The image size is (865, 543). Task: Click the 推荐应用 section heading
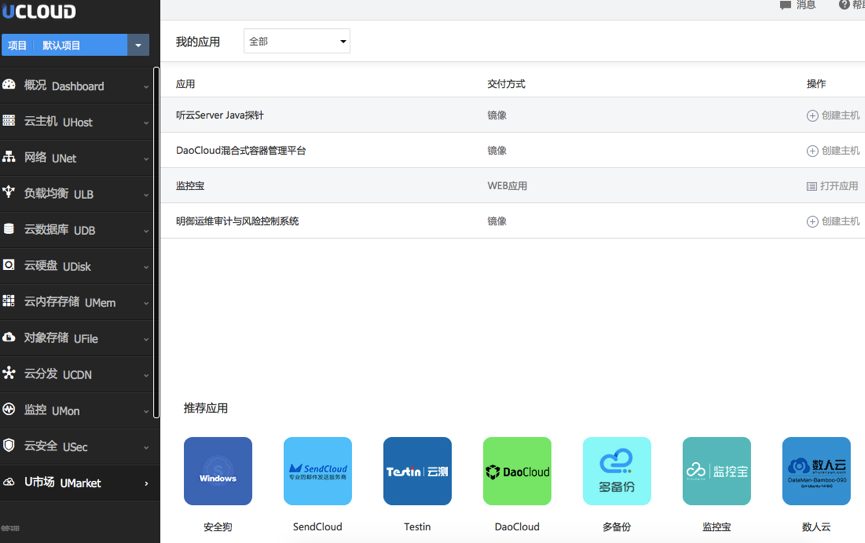[206, 408]
